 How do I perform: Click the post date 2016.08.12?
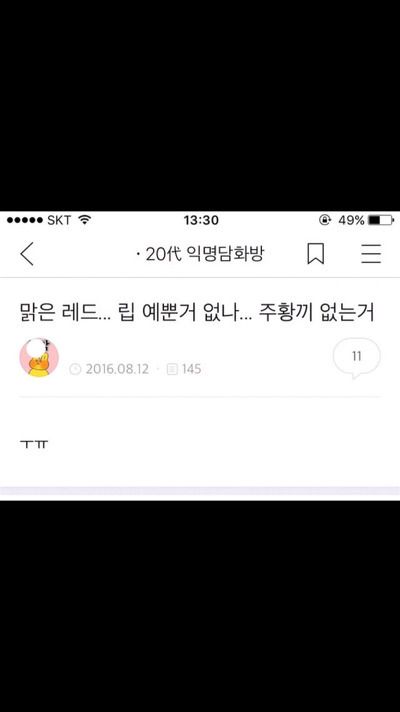click(x=117, y=369)
